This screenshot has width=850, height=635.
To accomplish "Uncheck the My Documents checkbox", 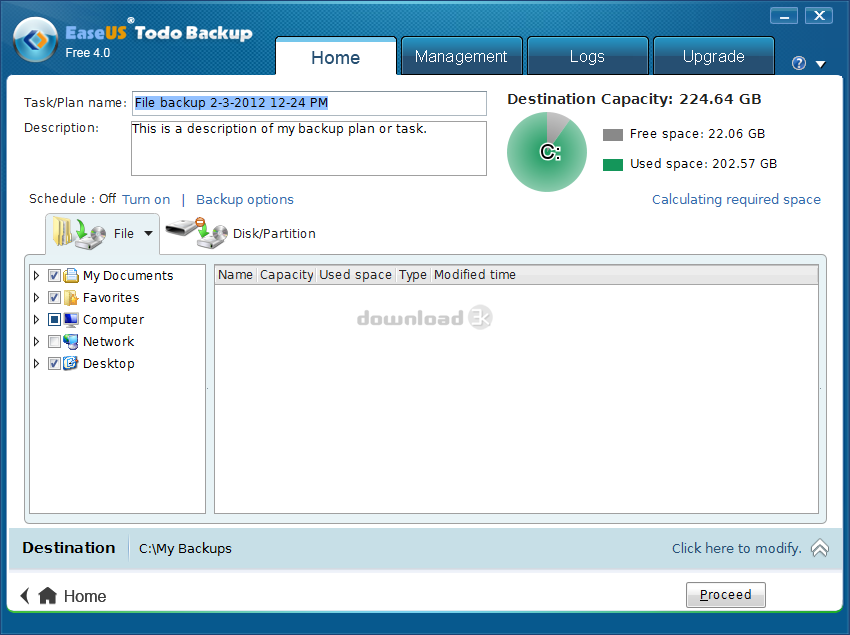I will [54, 276].
